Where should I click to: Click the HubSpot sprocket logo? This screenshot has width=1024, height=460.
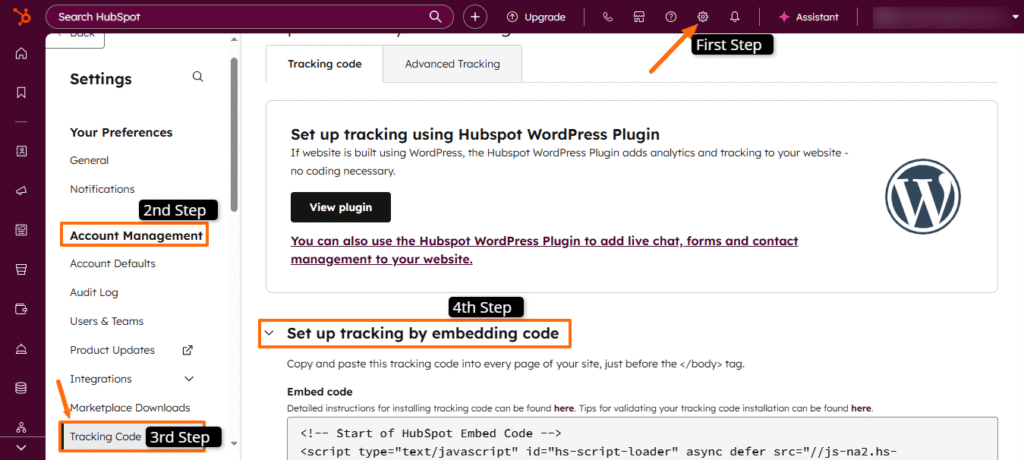point(22,17)
